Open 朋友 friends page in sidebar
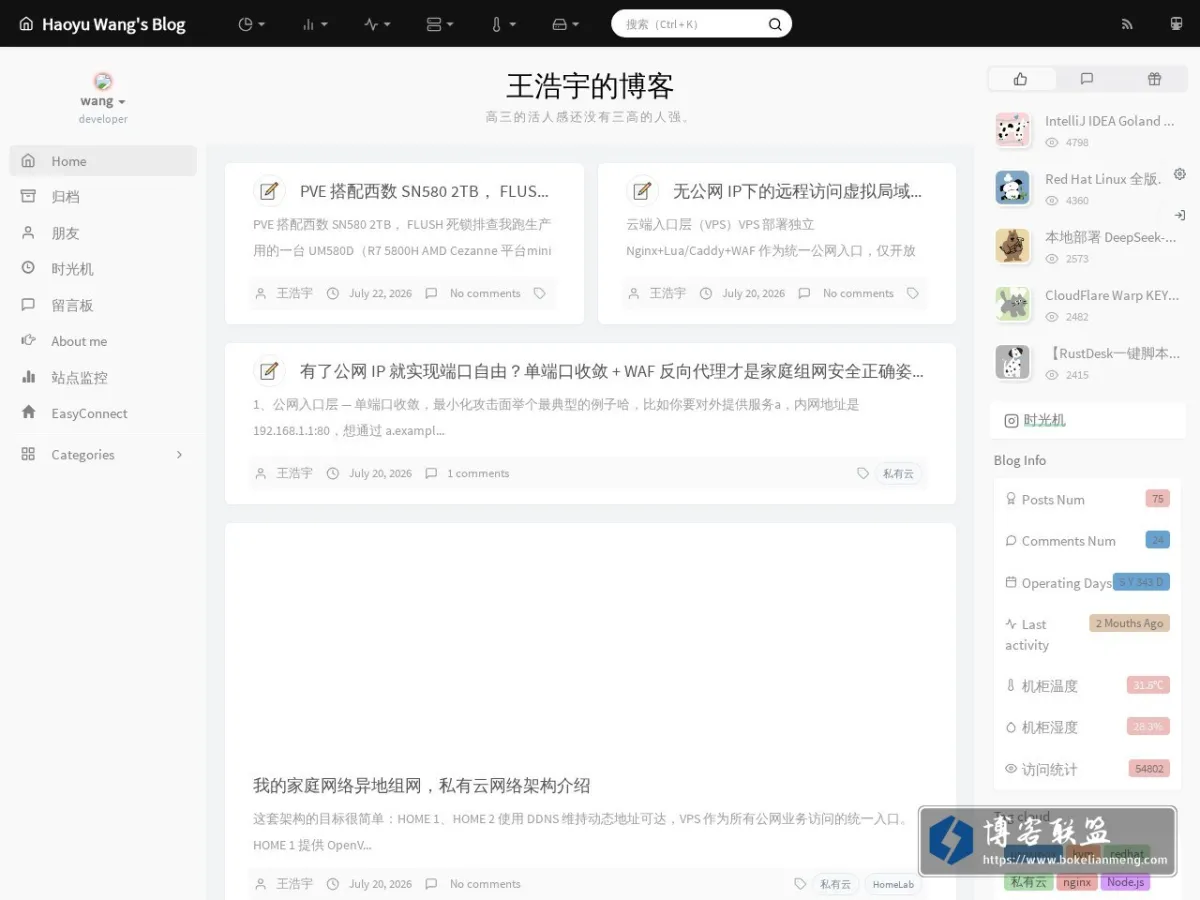 [103, 233]
